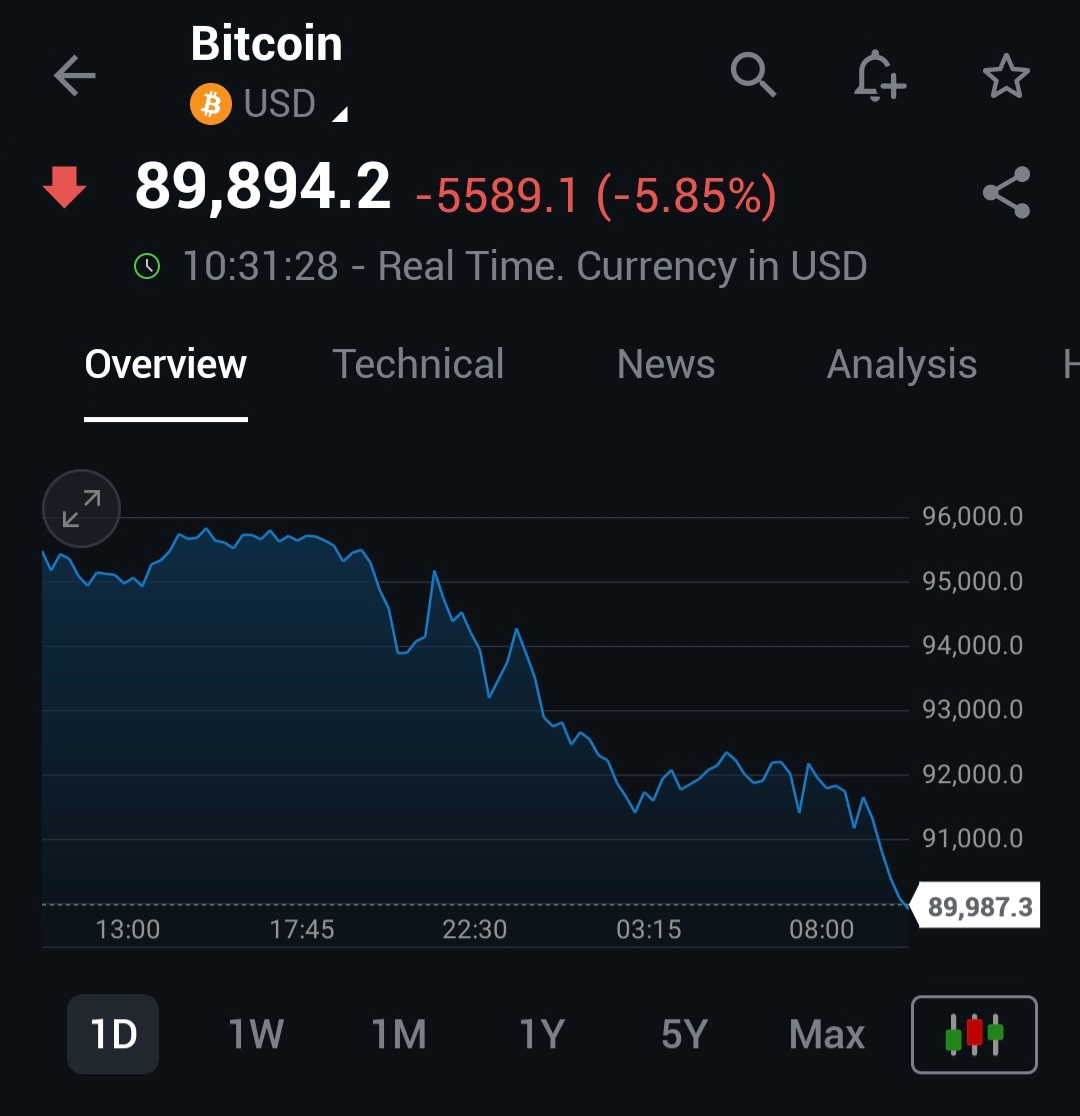Show the Max time range
1080x1116 pixels.
point(826,1034)
